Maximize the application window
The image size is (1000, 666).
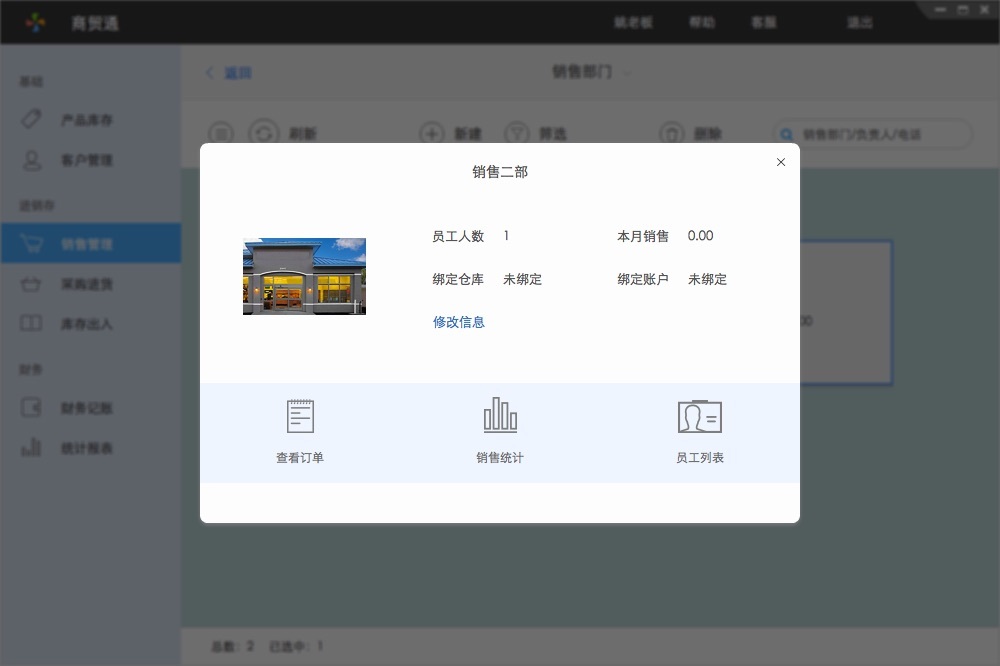(963, 10)
